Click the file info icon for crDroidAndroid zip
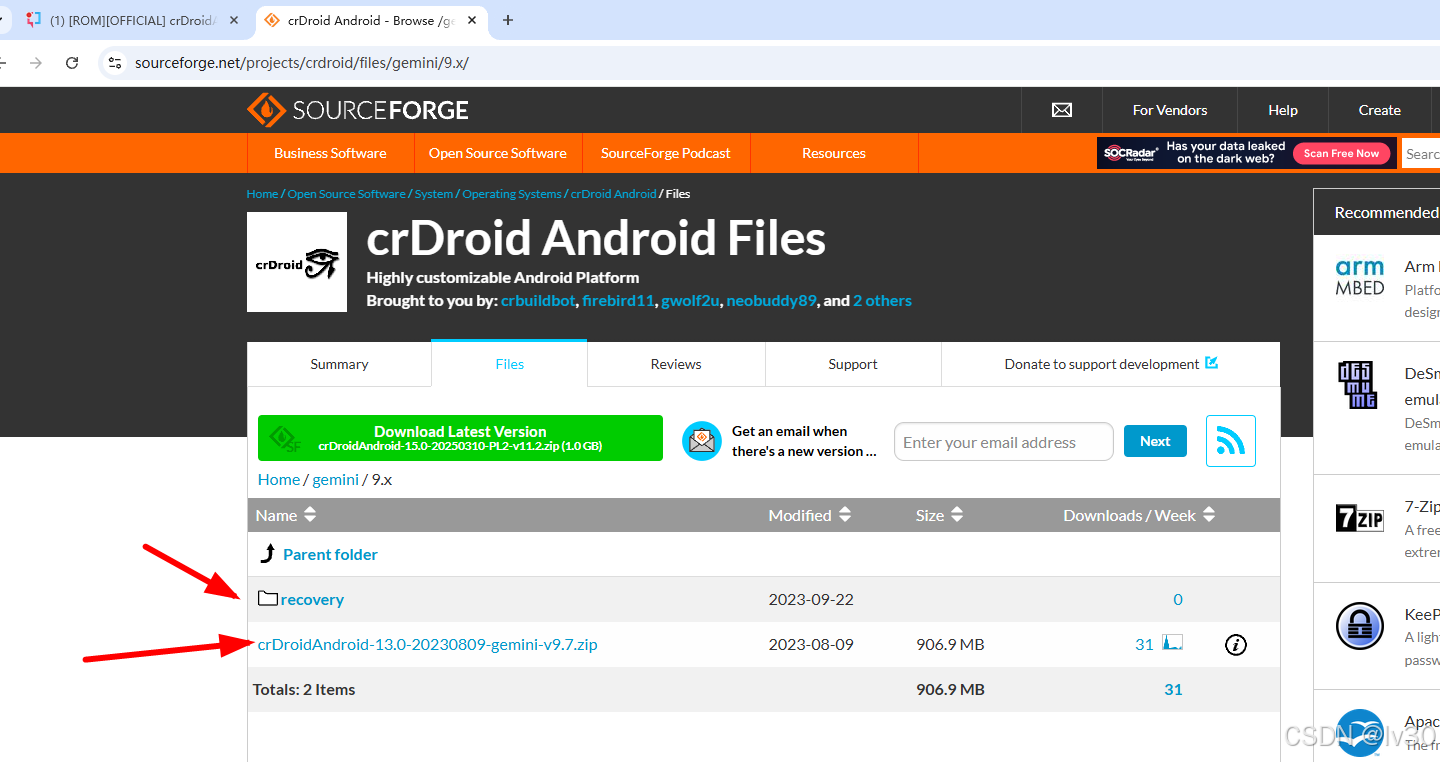 [1236, 645]
